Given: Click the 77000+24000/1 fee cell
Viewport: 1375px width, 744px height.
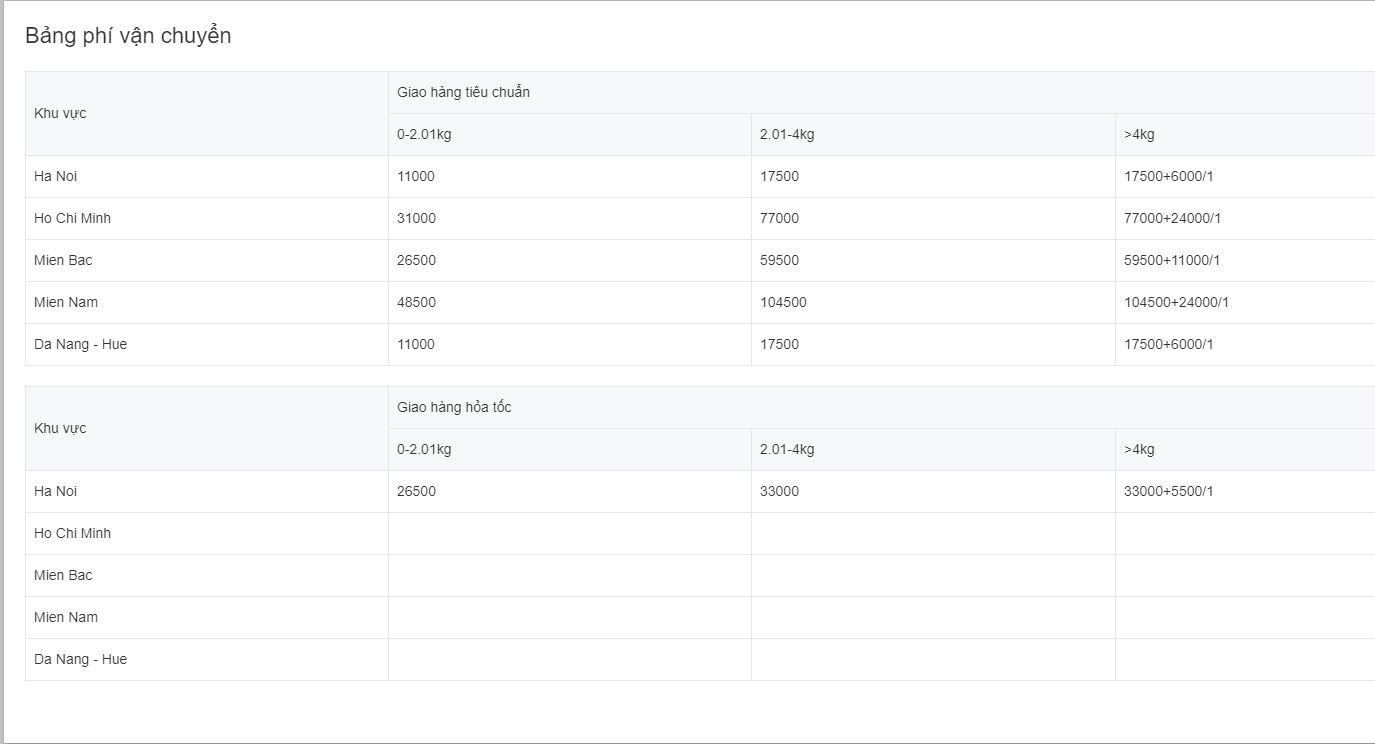Looking at the screenshot, I should [x=1172, y=218].
